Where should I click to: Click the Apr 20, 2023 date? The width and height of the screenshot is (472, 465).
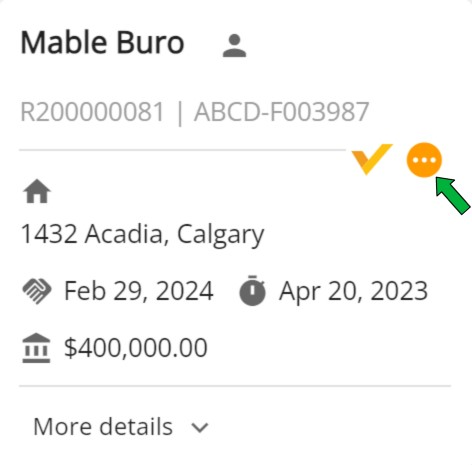pos(353,291)
